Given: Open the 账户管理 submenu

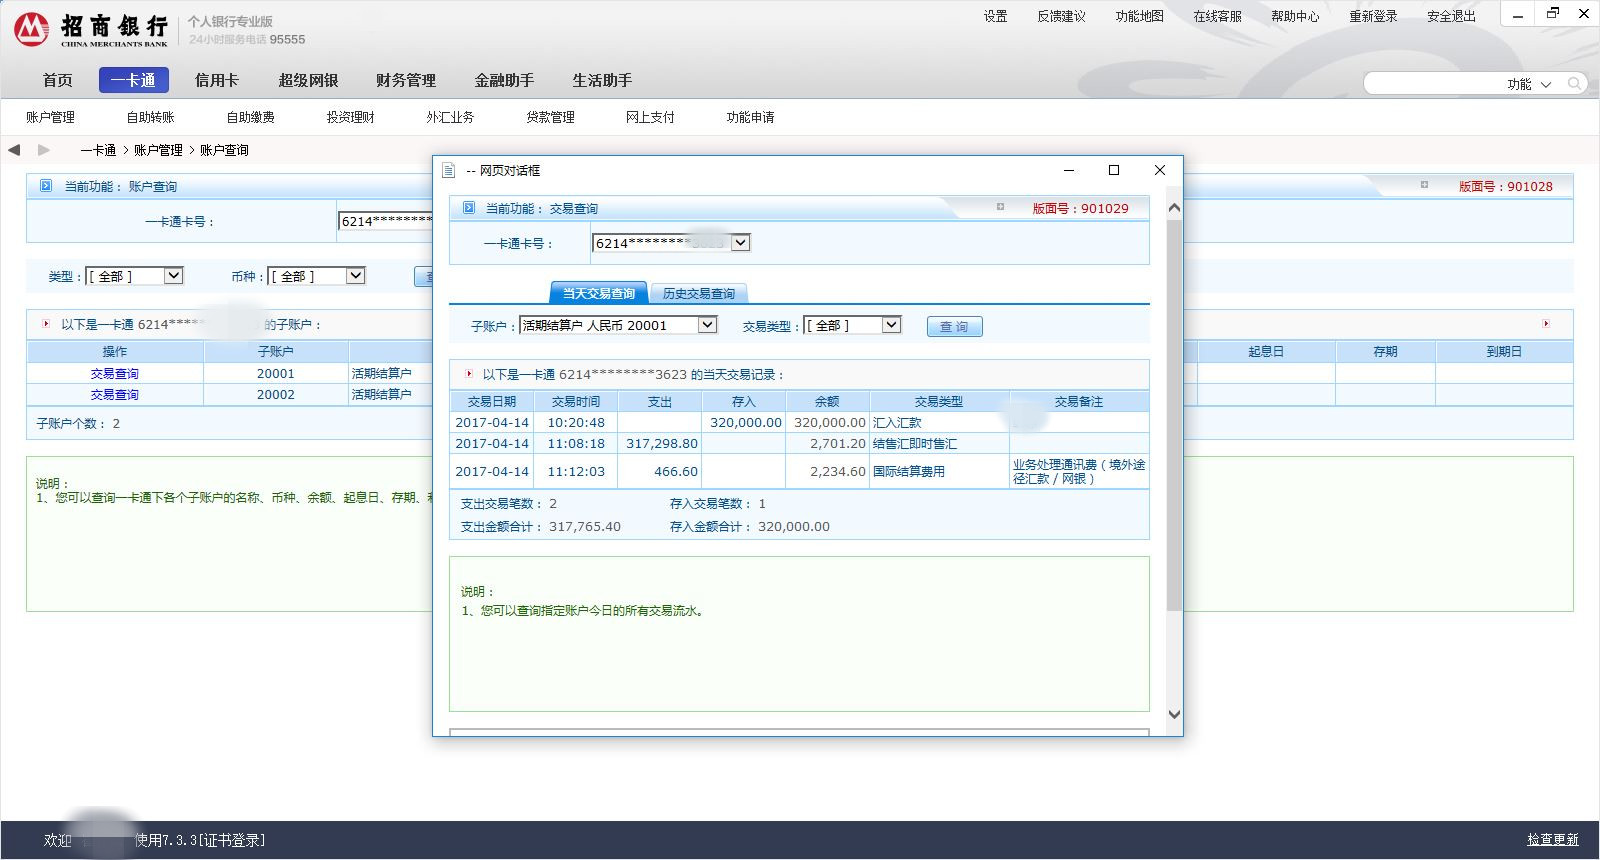Looking at the screenshot, I should click(50, 117).
